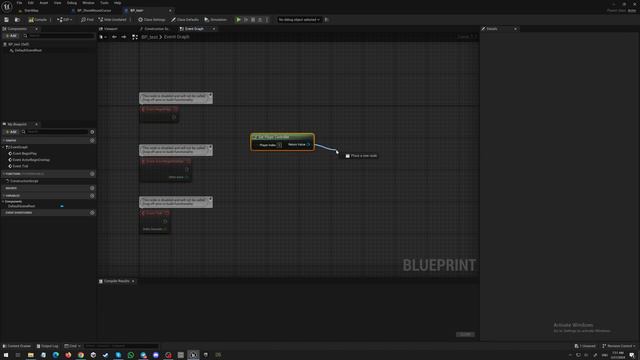640x360 pixels.
Task: Select ConstructionScript under Functions
Action: click(x=24, y=181)
